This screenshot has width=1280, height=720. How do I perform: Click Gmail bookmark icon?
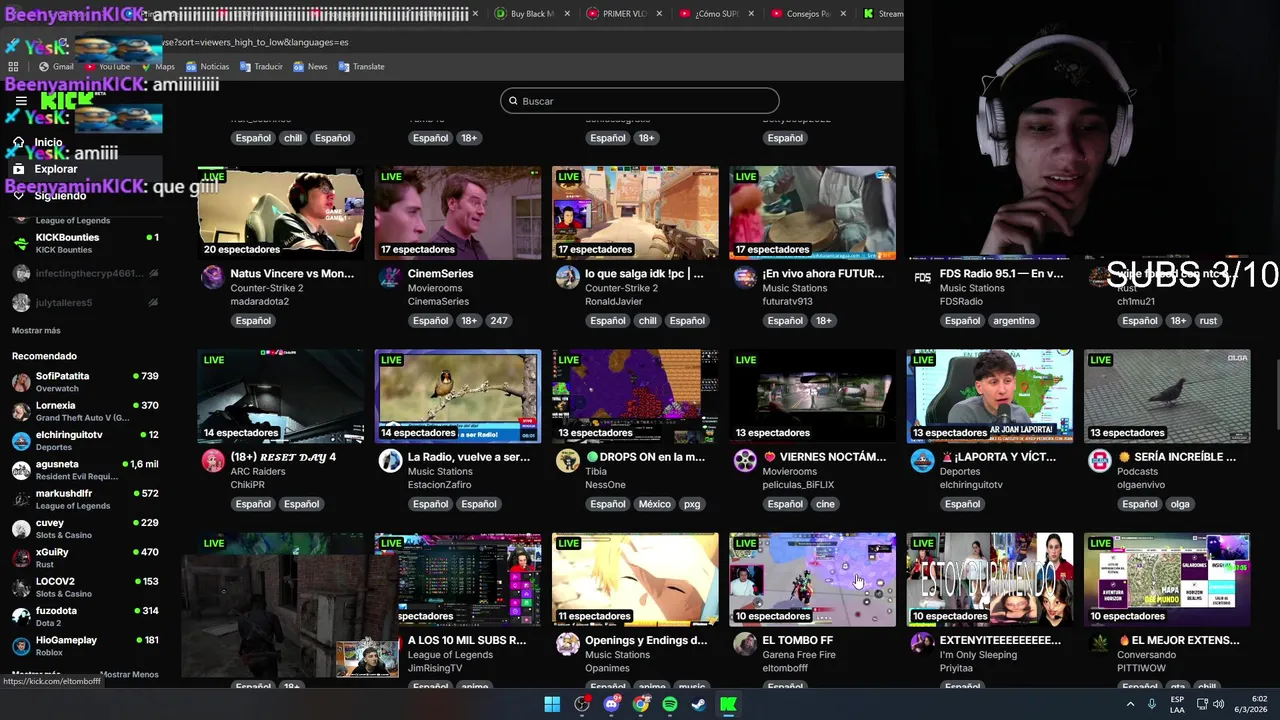click(43, 67)
